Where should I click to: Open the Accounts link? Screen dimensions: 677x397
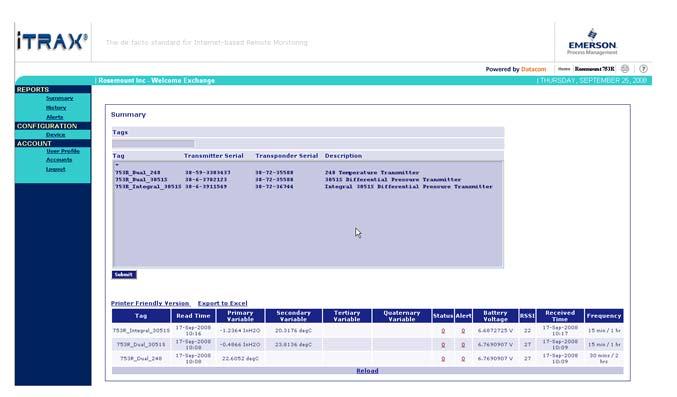click(59, 160)
